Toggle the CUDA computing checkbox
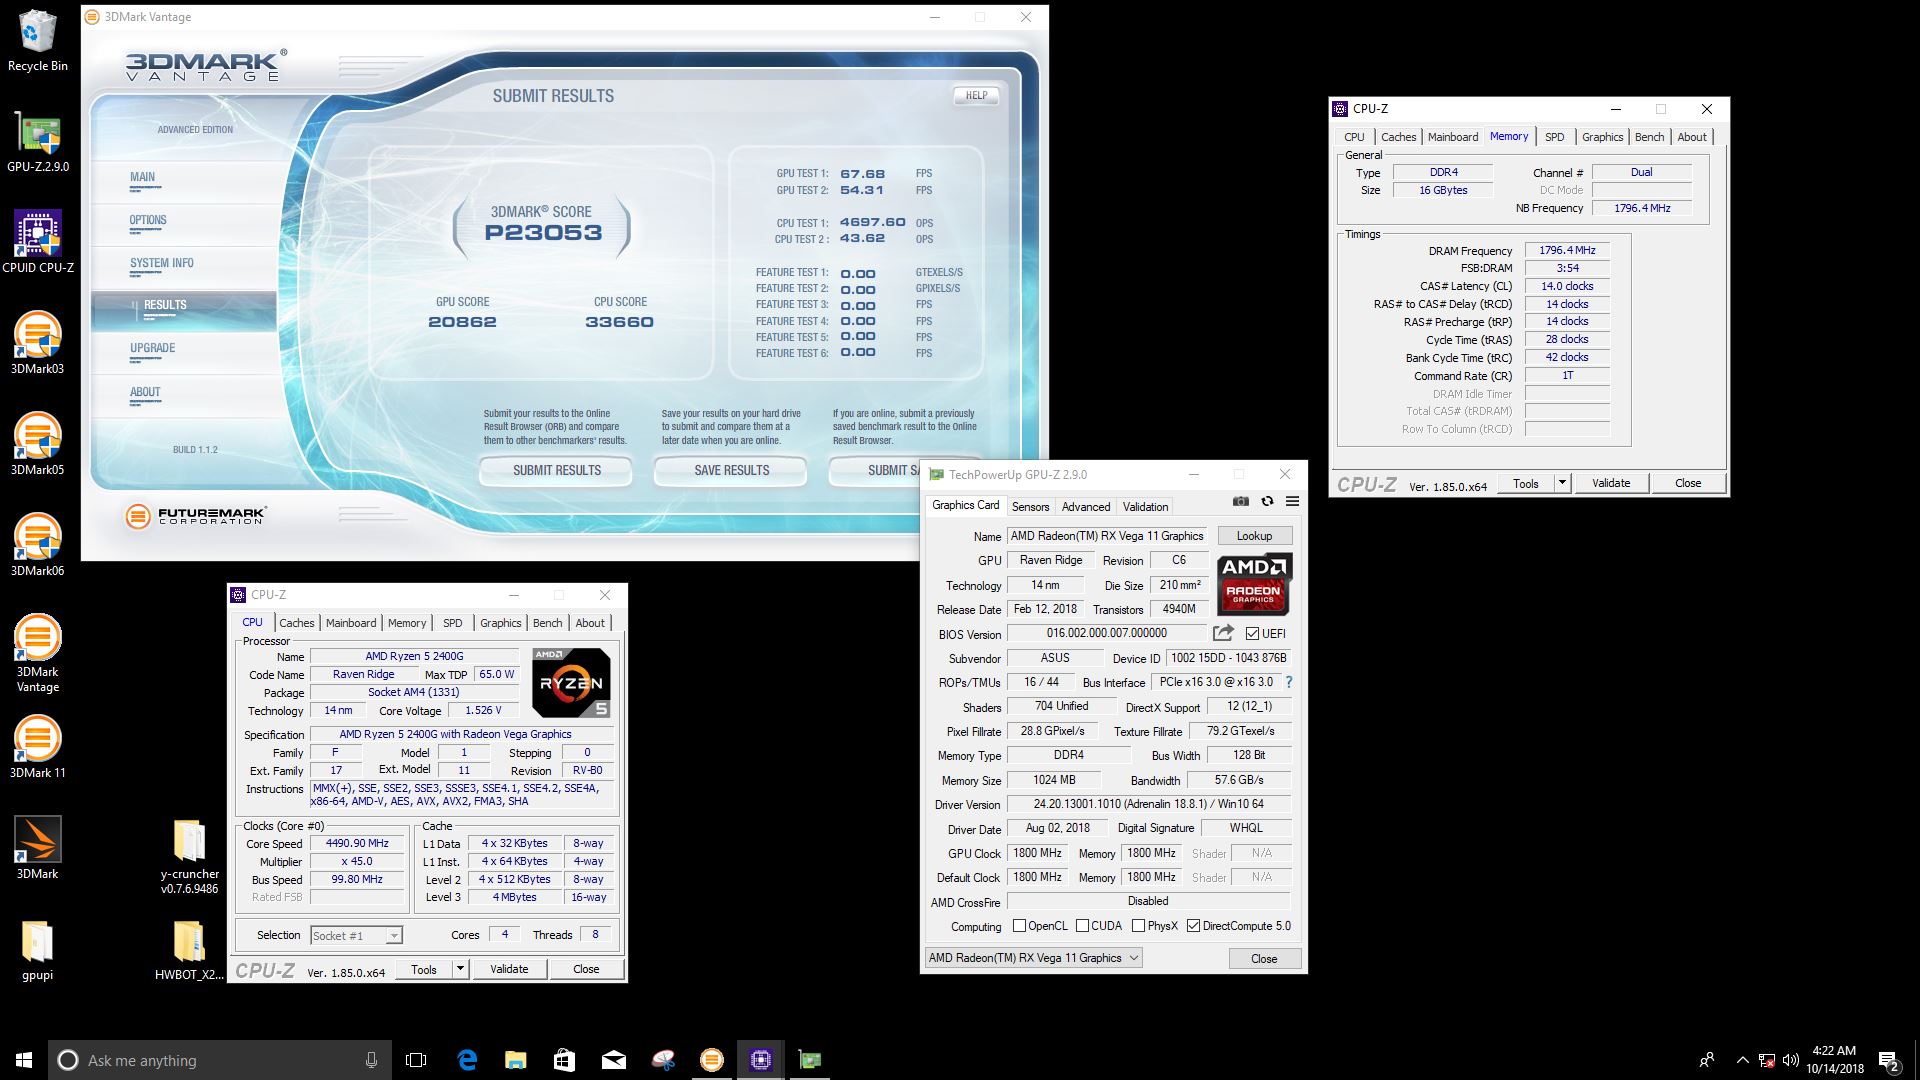Screen dimensions: 1920x1080 click(x=1082, y=926)
